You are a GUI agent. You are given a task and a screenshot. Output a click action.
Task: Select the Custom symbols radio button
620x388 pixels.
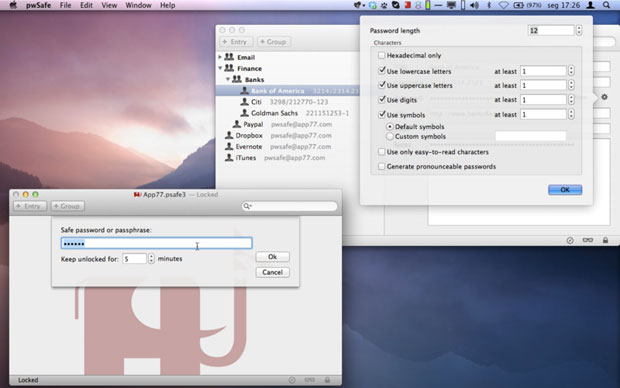click(x=390, y=136)
